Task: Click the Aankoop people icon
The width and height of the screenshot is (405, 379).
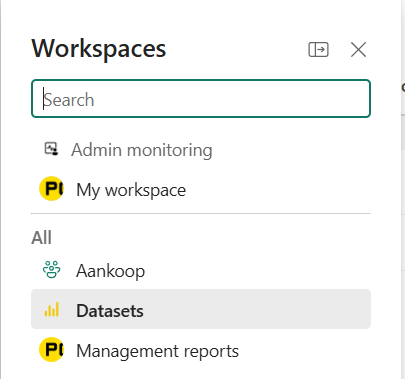Action: pyautogui.click(x=52, y=270)
